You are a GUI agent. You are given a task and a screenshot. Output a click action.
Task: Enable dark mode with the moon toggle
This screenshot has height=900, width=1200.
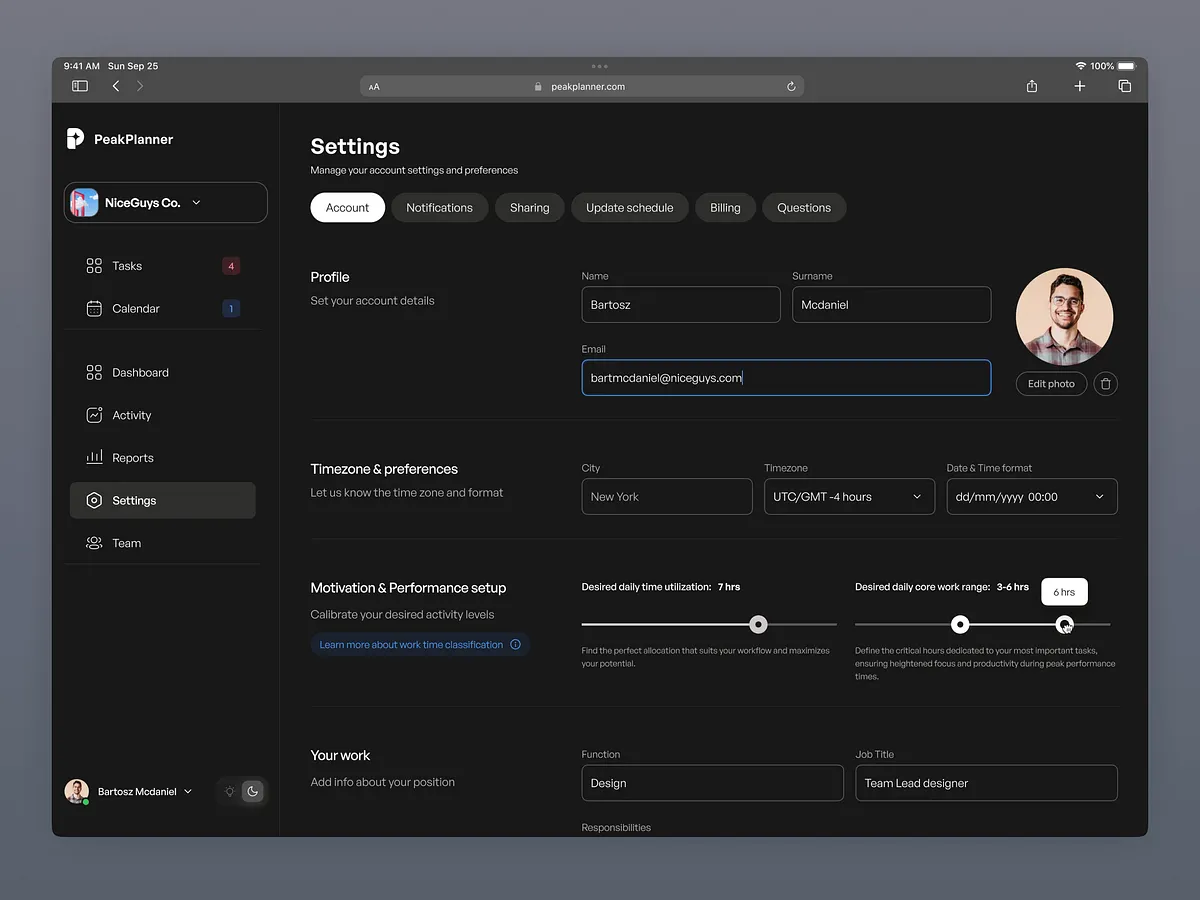point(252,791)
